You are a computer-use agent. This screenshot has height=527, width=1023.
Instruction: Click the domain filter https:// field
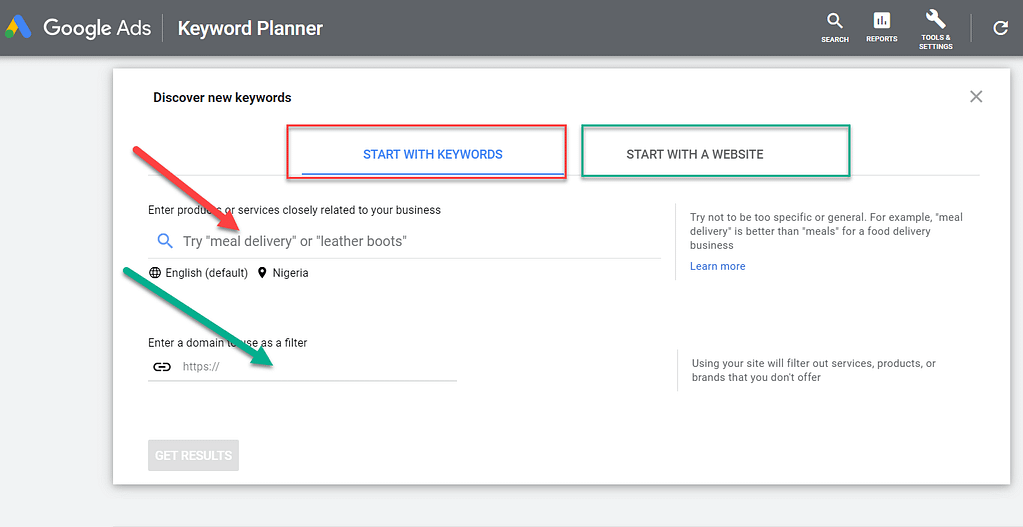(302, 367)
